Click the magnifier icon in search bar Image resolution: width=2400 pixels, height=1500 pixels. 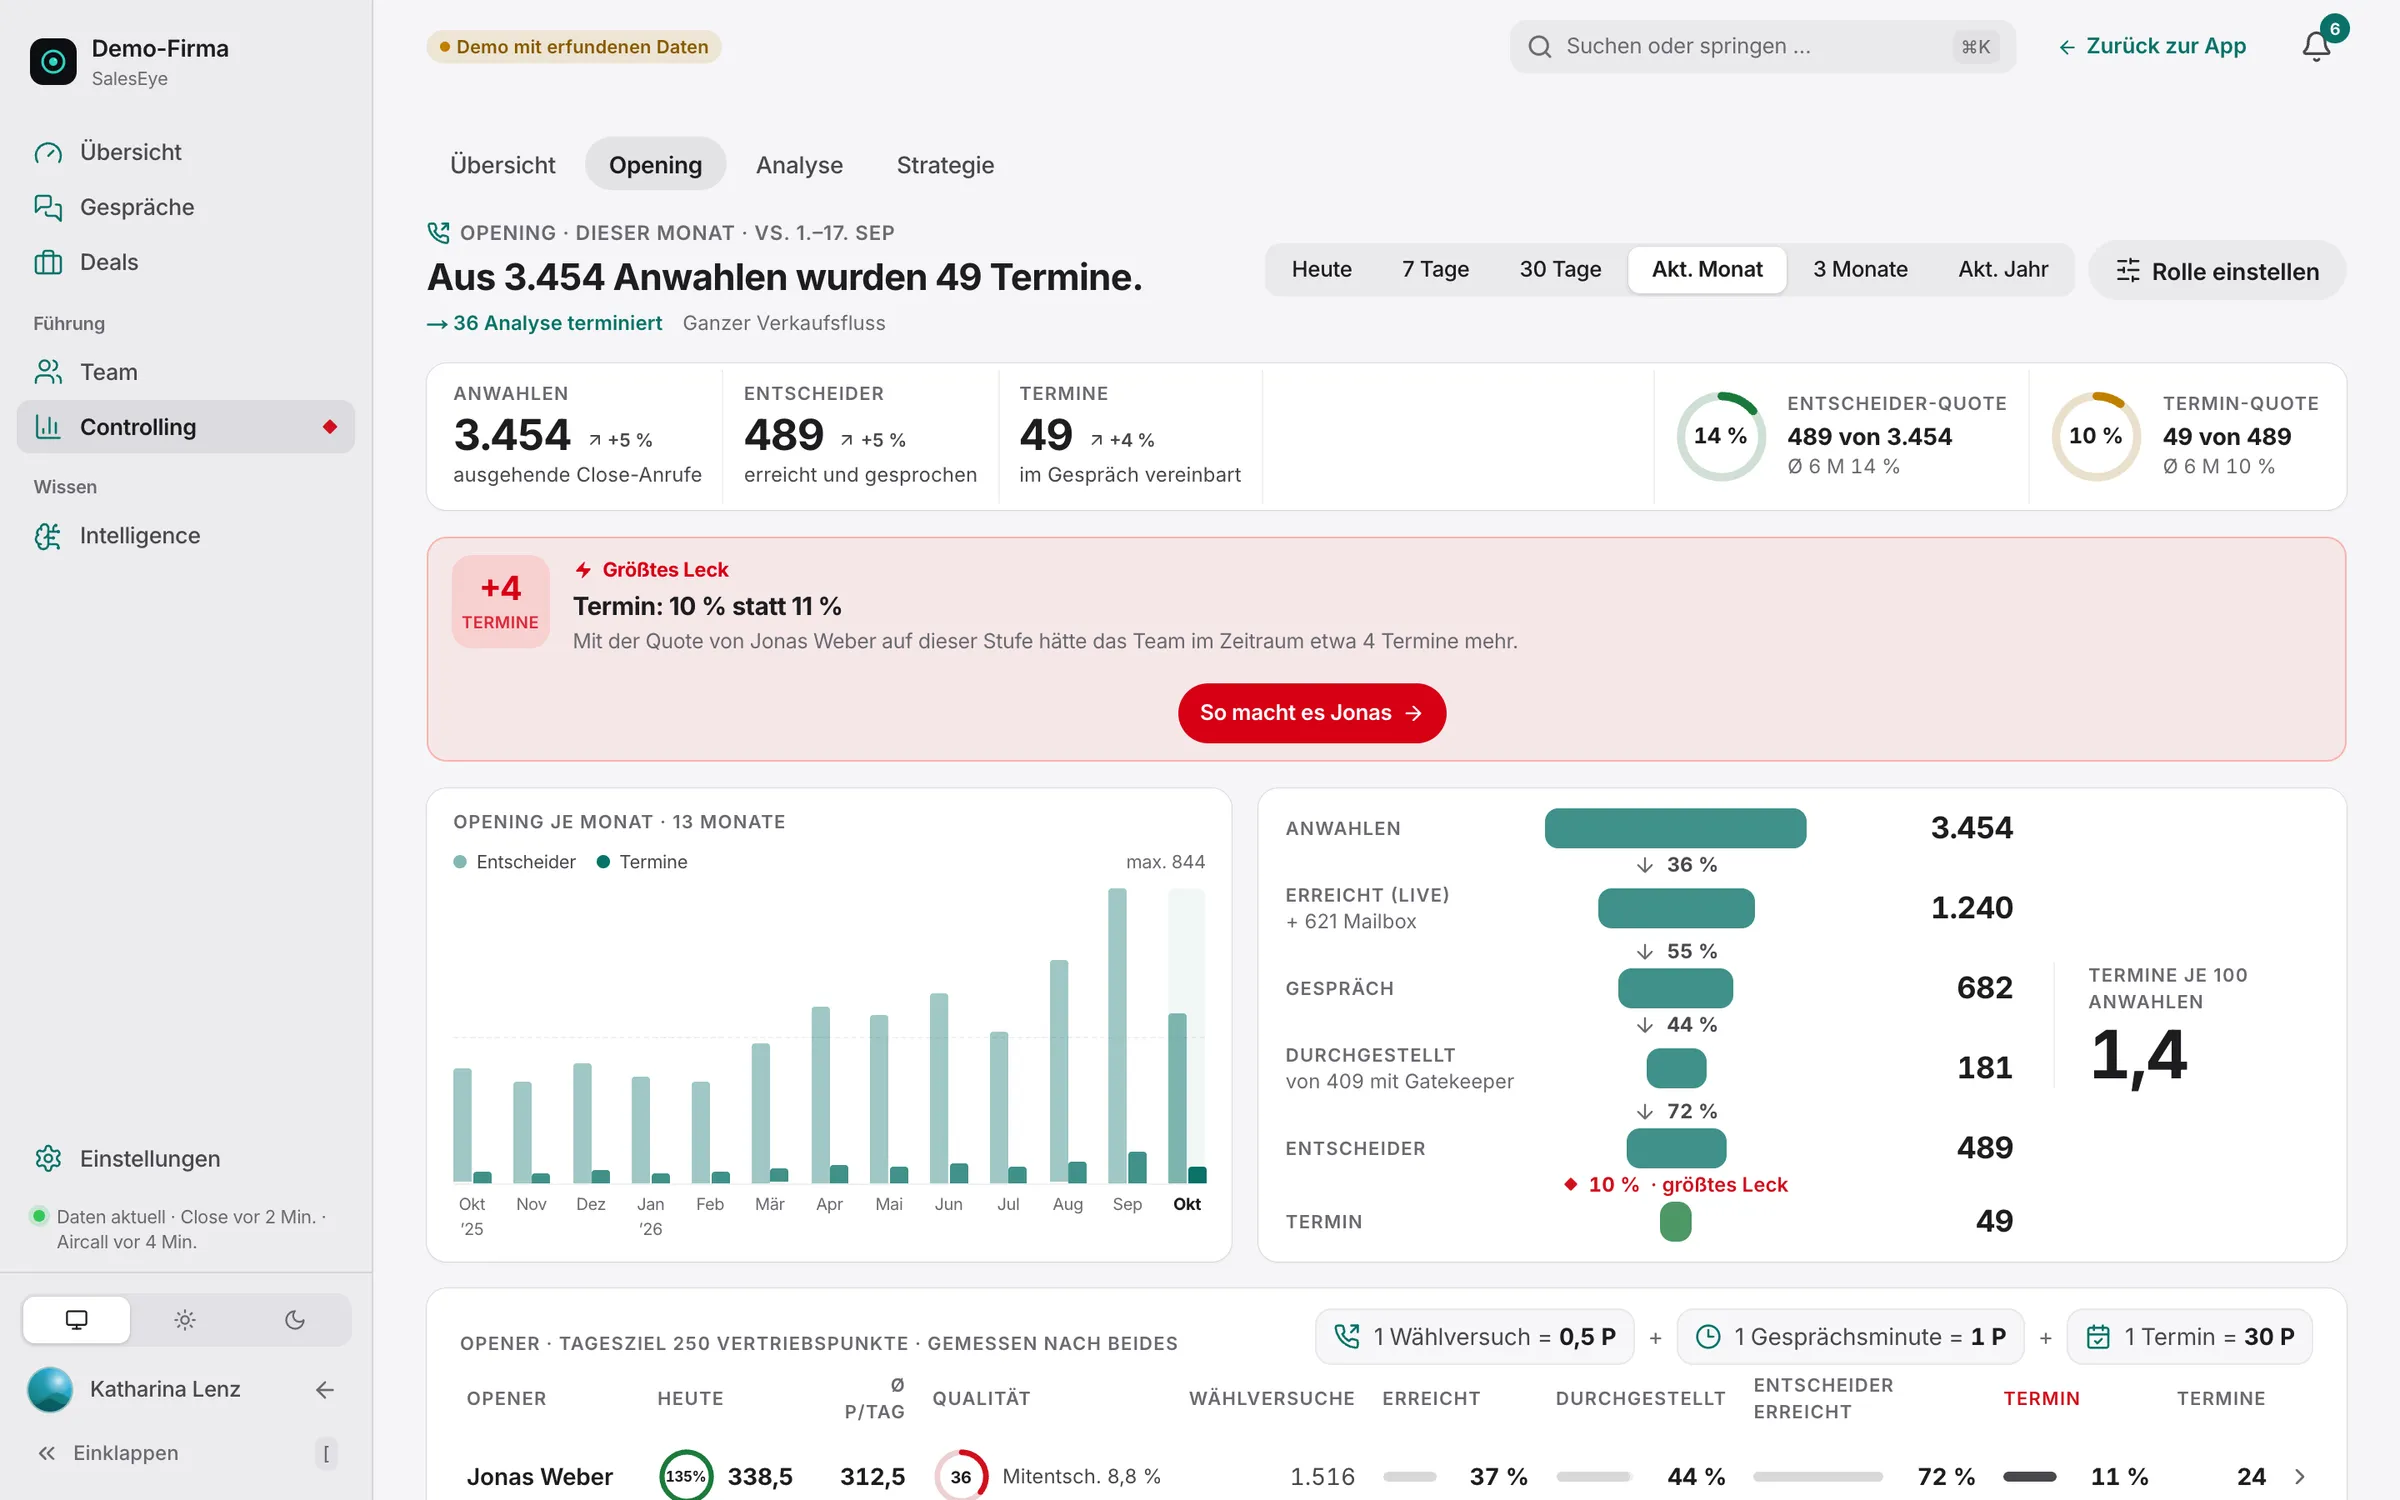pyautogui.click(x=1540, y=47)
